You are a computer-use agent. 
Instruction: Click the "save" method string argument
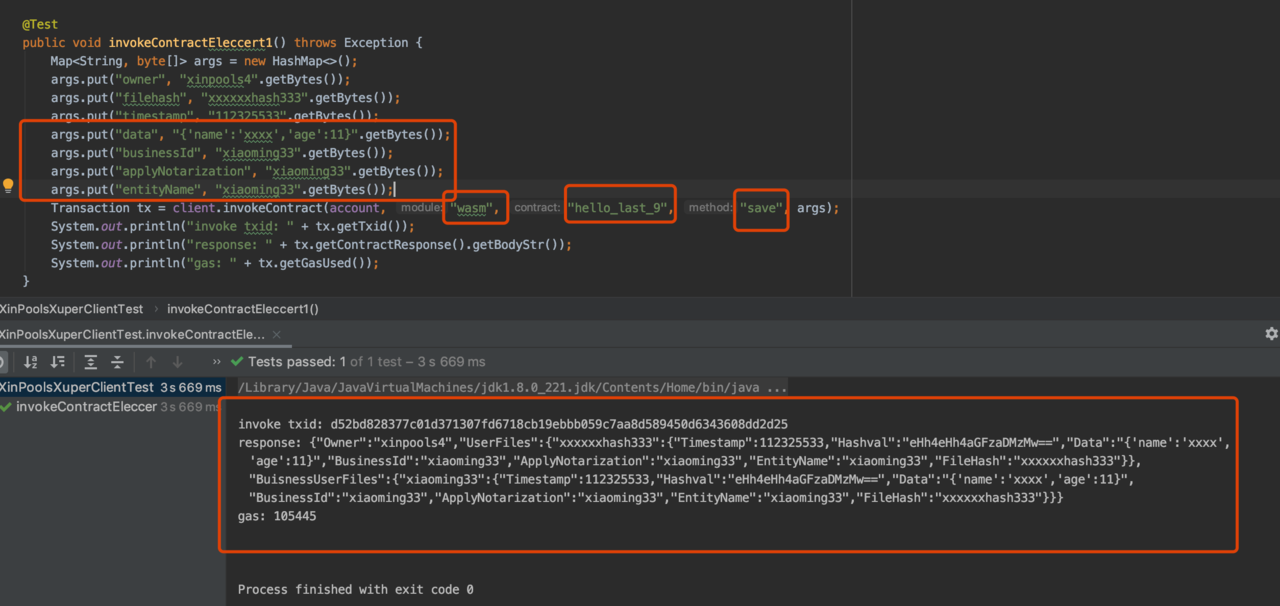761,208
